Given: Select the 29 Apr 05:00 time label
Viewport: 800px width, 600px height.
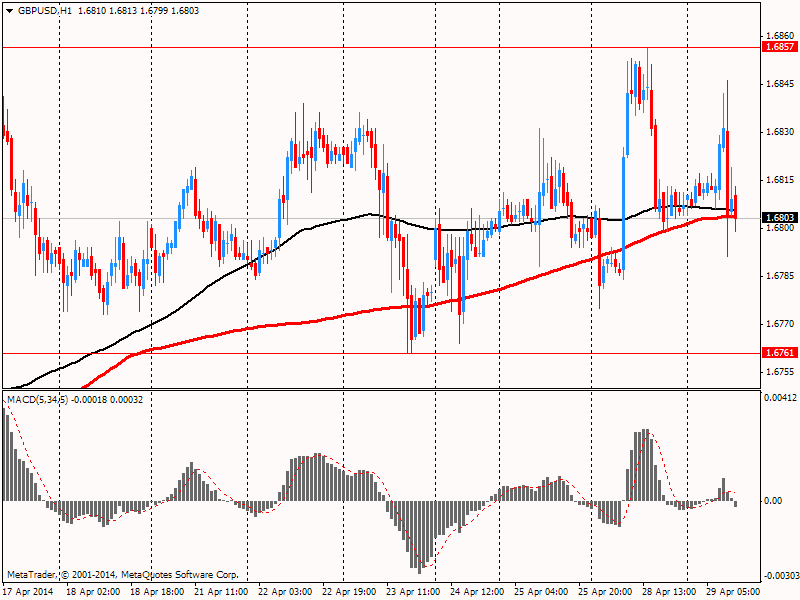Looking at the screenshot, I should [x=733, y=592].
